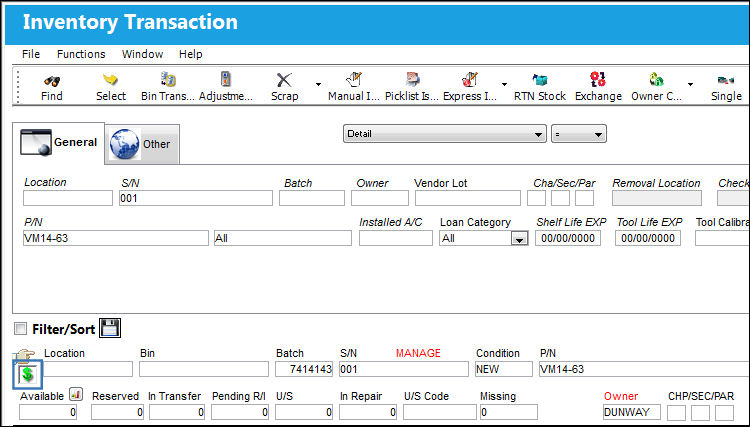Click the pointing hand icon by Location
This screenshot has width=750, height=427.
[24, 356]
